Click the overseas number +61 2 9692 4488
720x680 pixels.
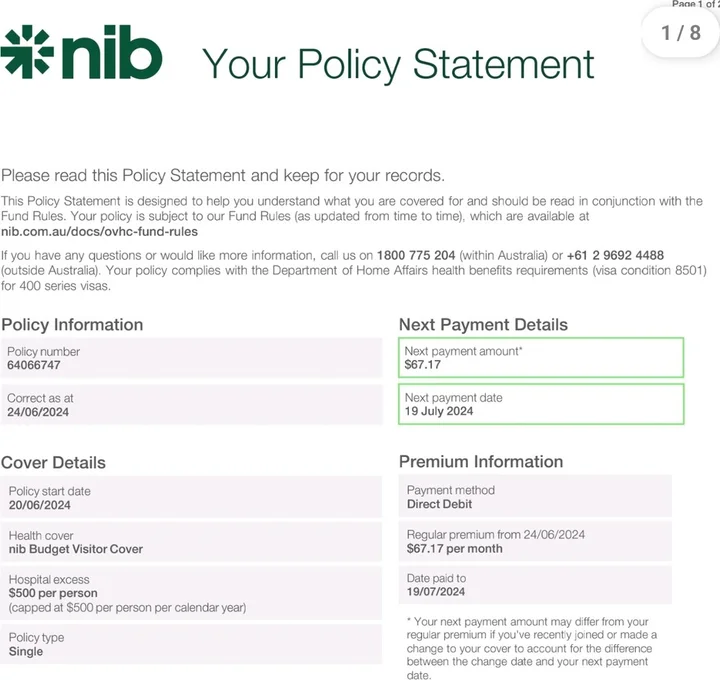[x=615, y=255]
